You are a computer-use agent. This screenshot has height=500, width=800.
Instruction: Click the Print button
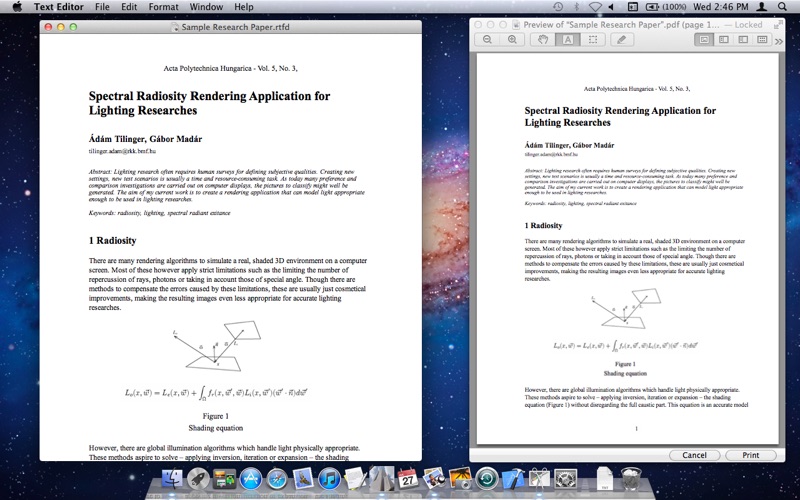click(751, 455)
